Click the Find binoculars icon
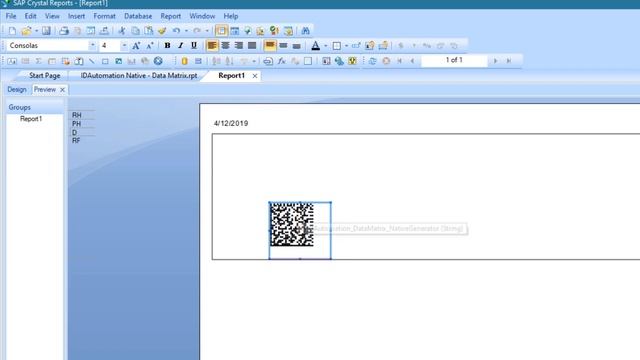Screen dimensions: 640x360 click(x=305, y=31)
